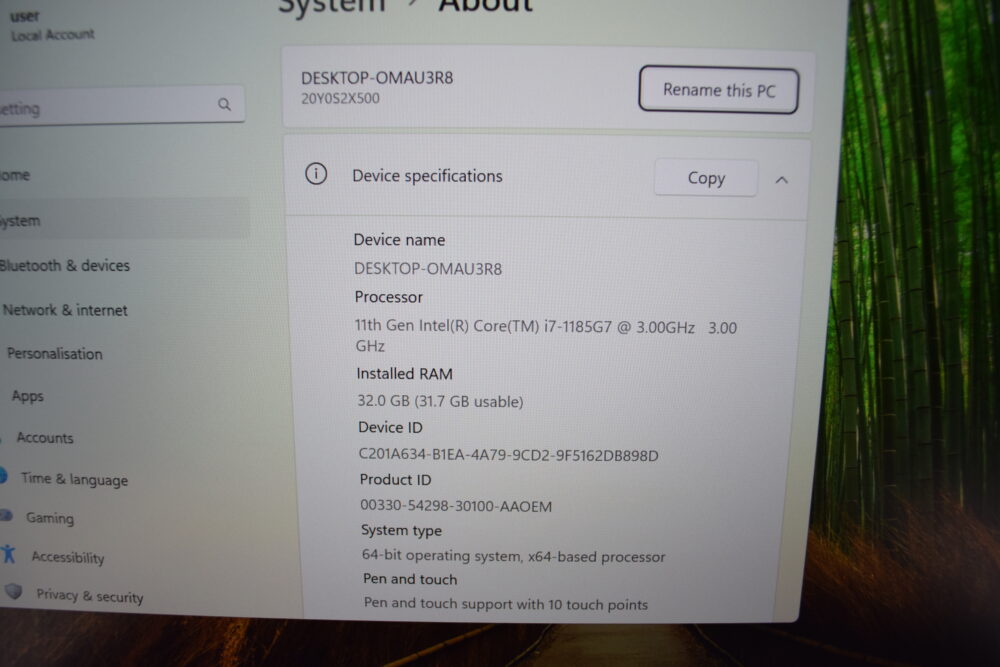Open Gaming settings
This screenshot has height=667, width=1000.
coord(50,518)
